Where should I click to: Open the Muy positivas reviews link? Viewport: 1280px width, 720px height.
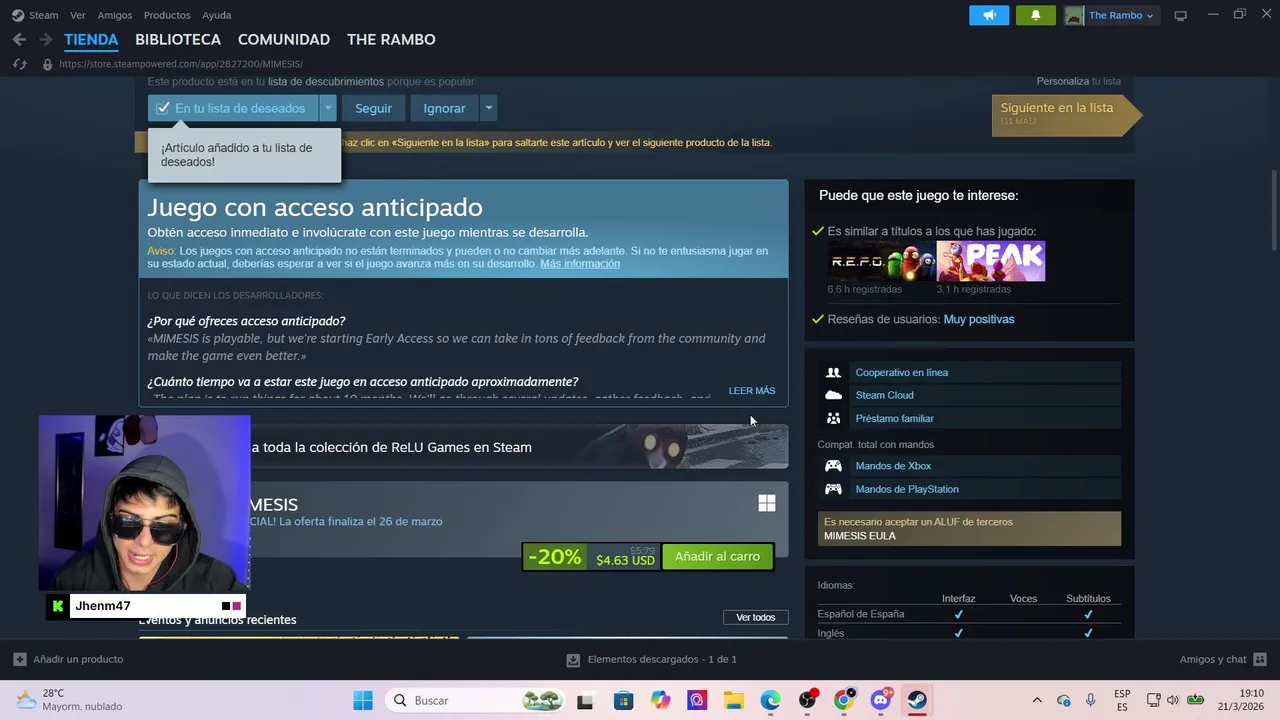tap(979, 320)
